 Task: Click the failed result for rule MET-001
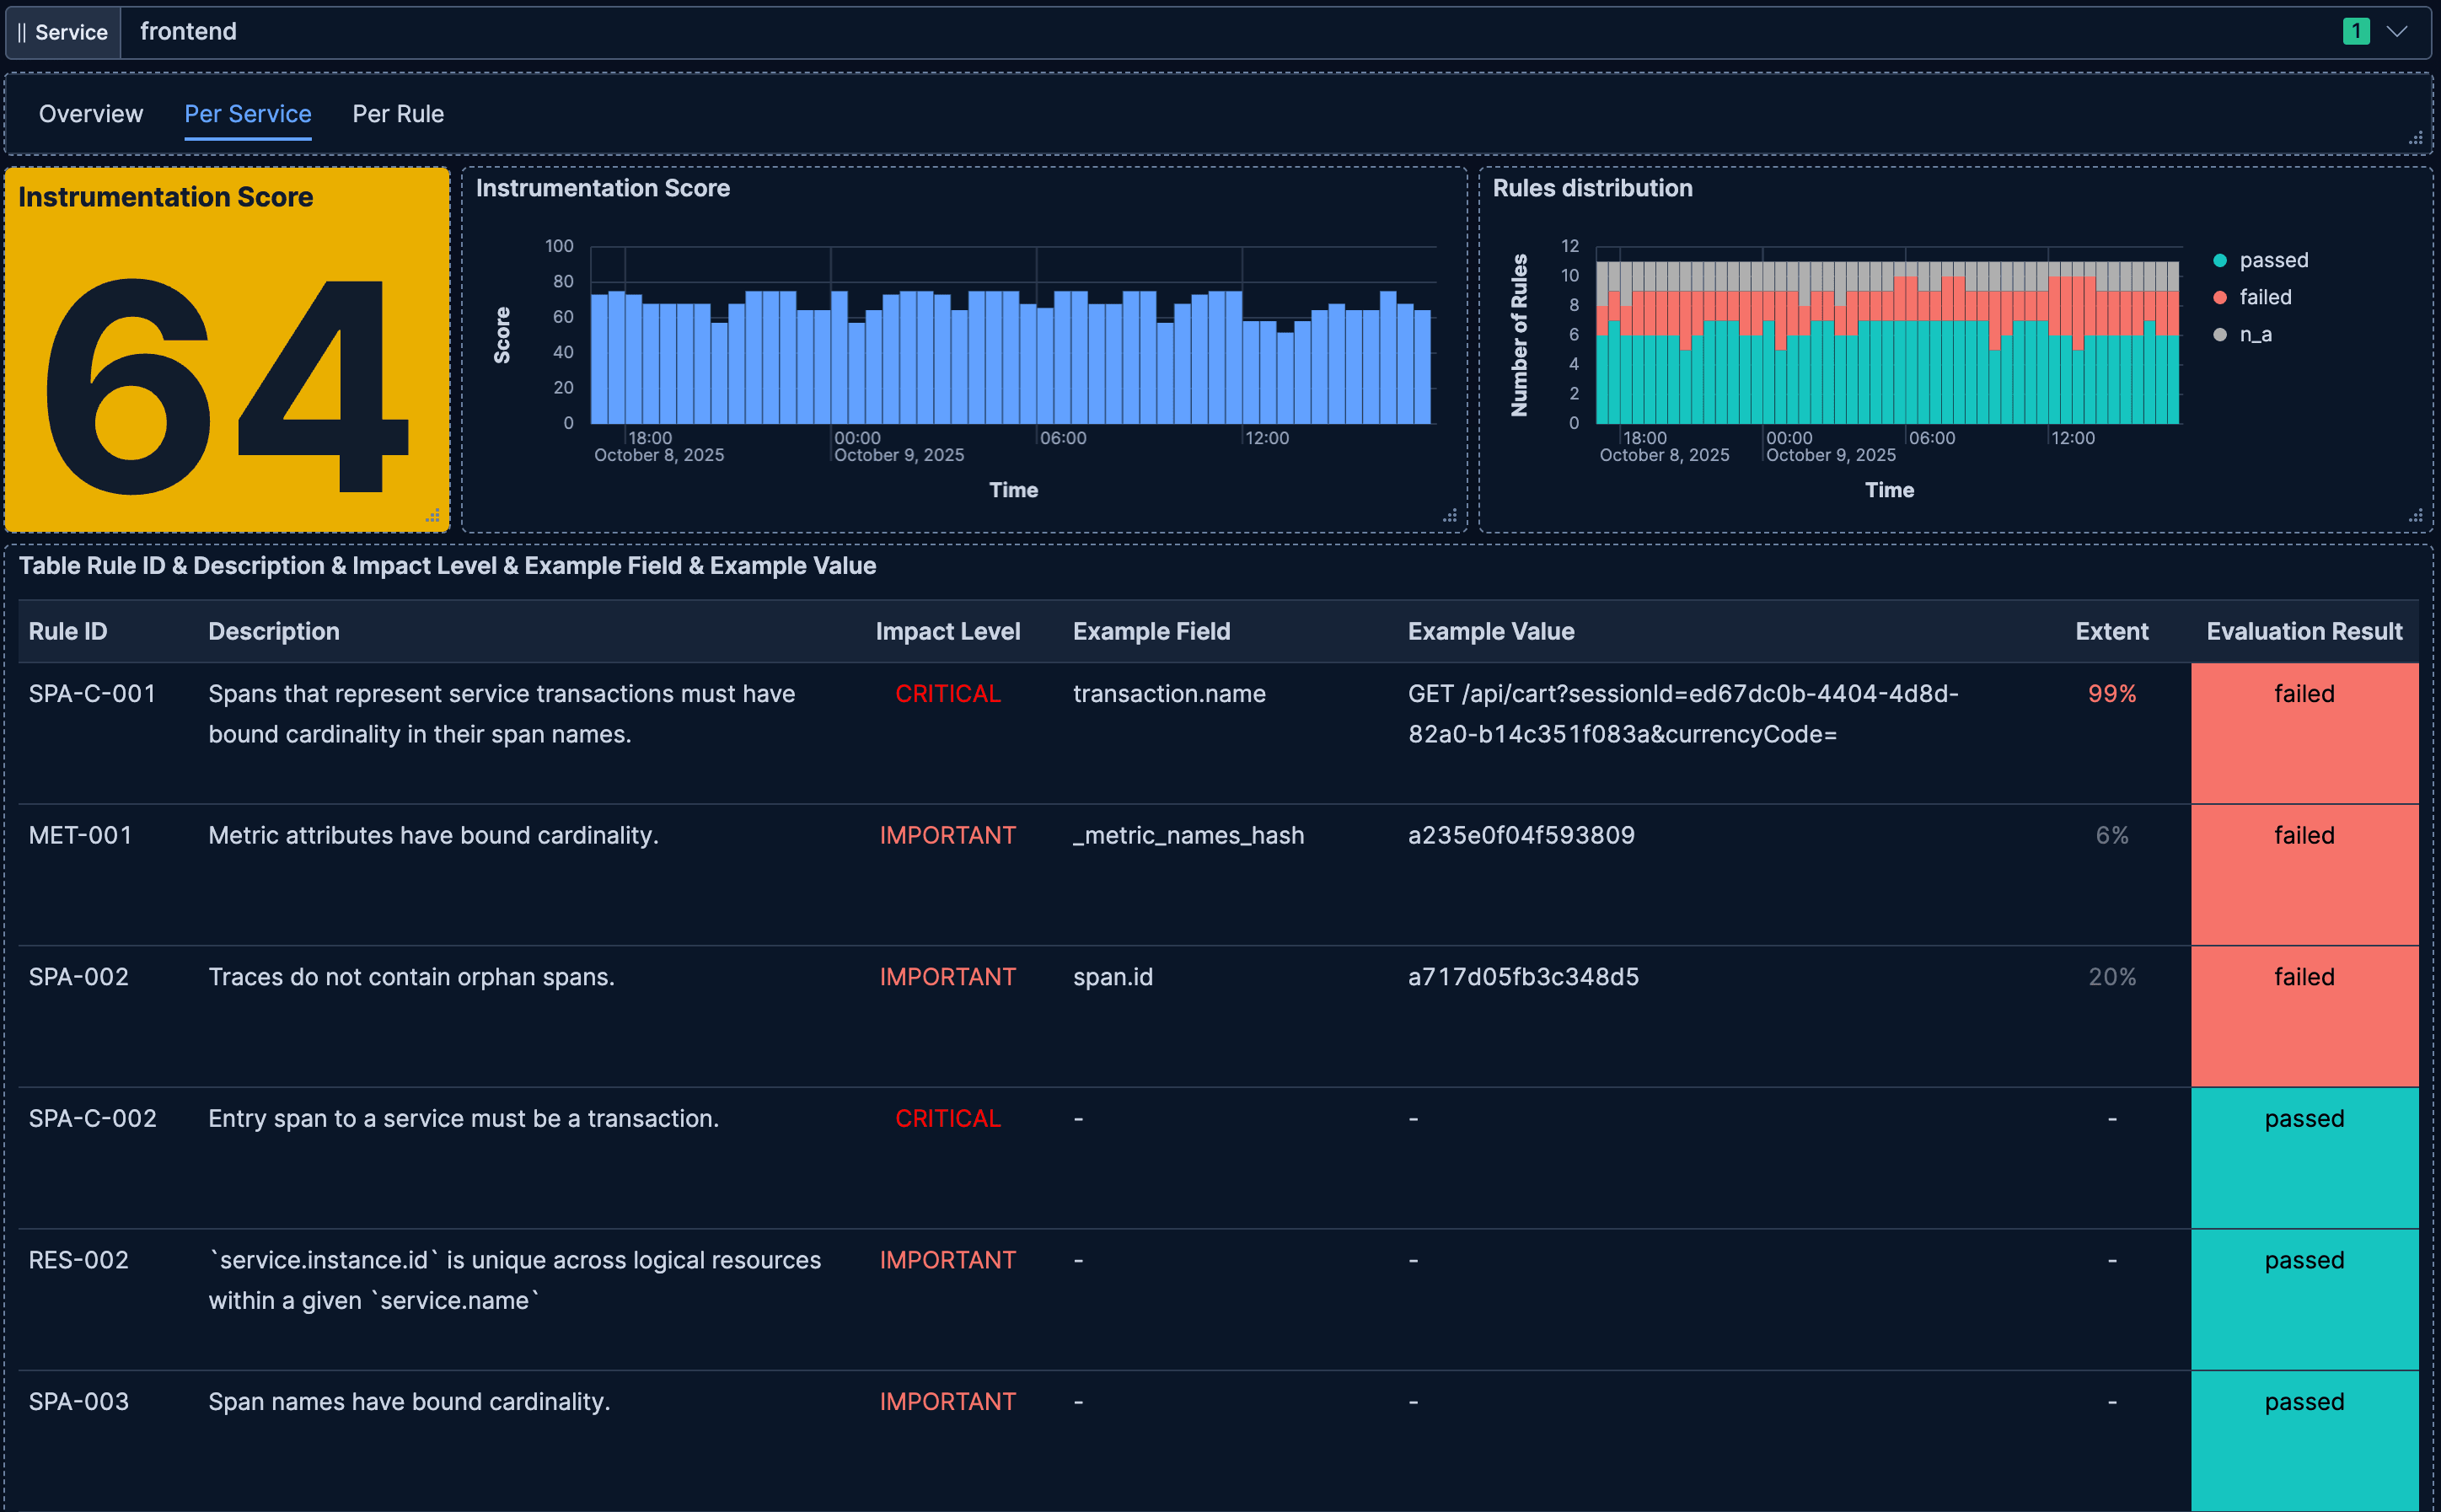coord(2304,835)
